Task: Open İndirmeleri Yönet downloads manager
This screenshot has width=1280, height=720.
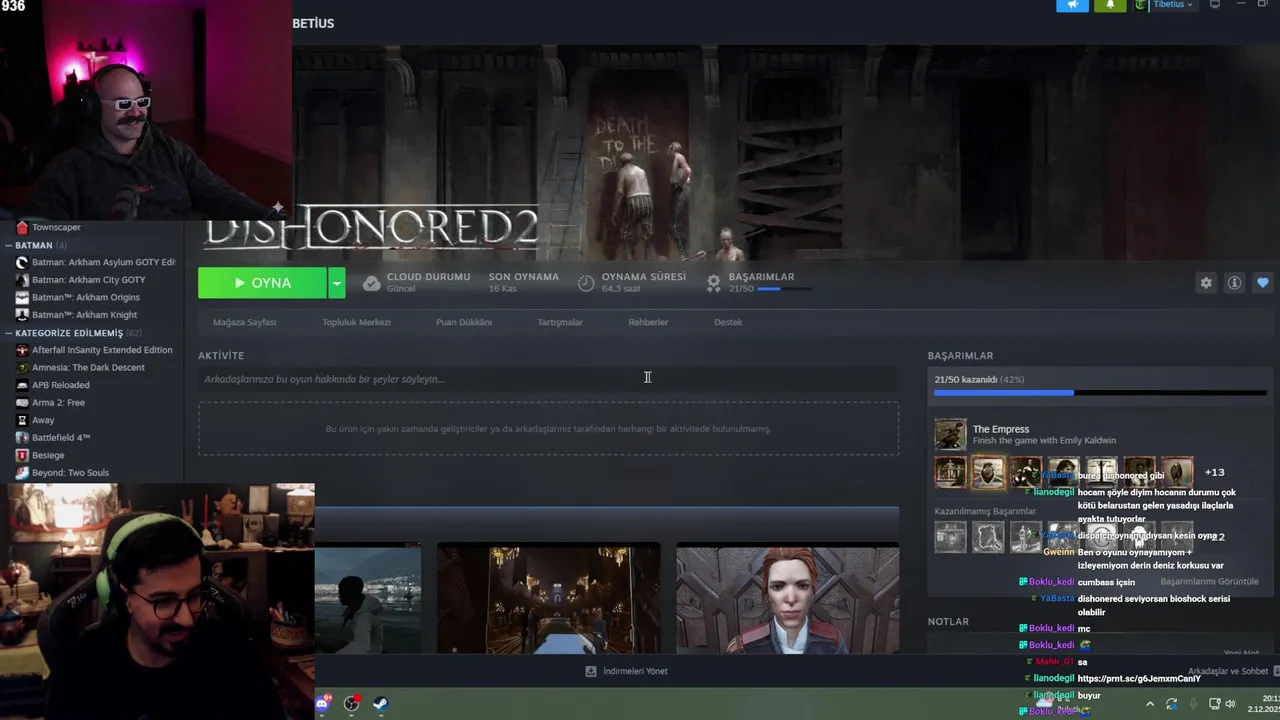Action: [626, 671]
